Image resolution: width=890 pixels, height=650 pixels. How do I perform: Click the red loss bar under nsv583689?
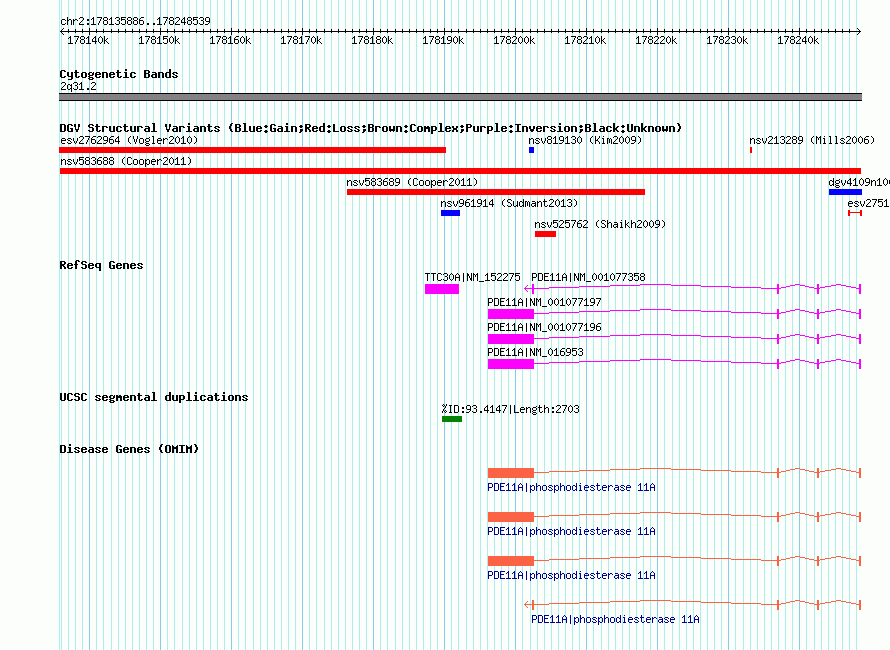pyautogui.click(x=496, y=192)
